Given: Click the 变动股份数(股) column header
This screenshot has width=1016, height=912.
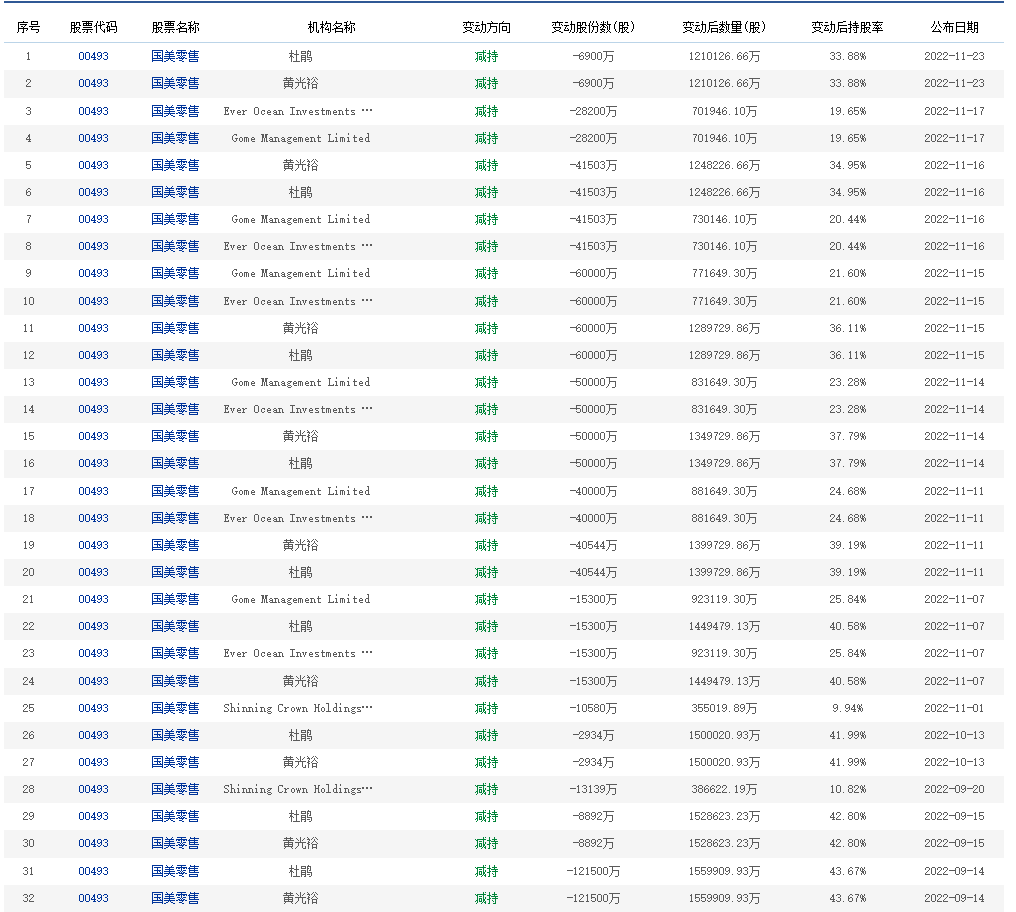Looking at the screenshot, I should [593, 27].
